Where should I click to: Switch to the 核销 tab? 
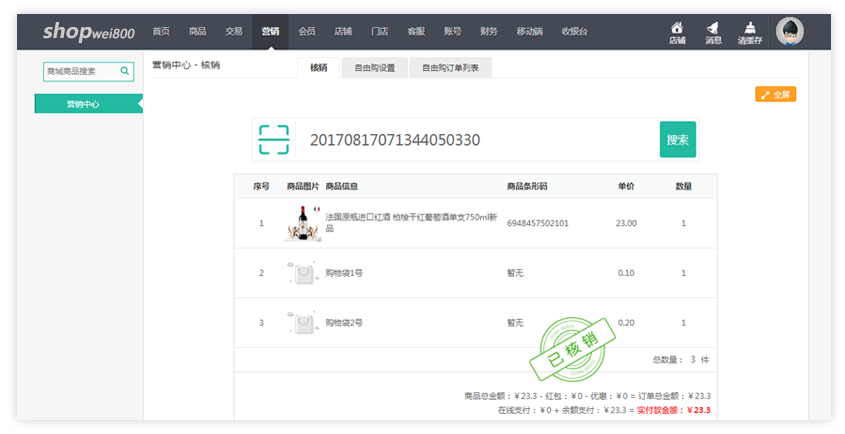pyautogui.click(x=318, y=68)
